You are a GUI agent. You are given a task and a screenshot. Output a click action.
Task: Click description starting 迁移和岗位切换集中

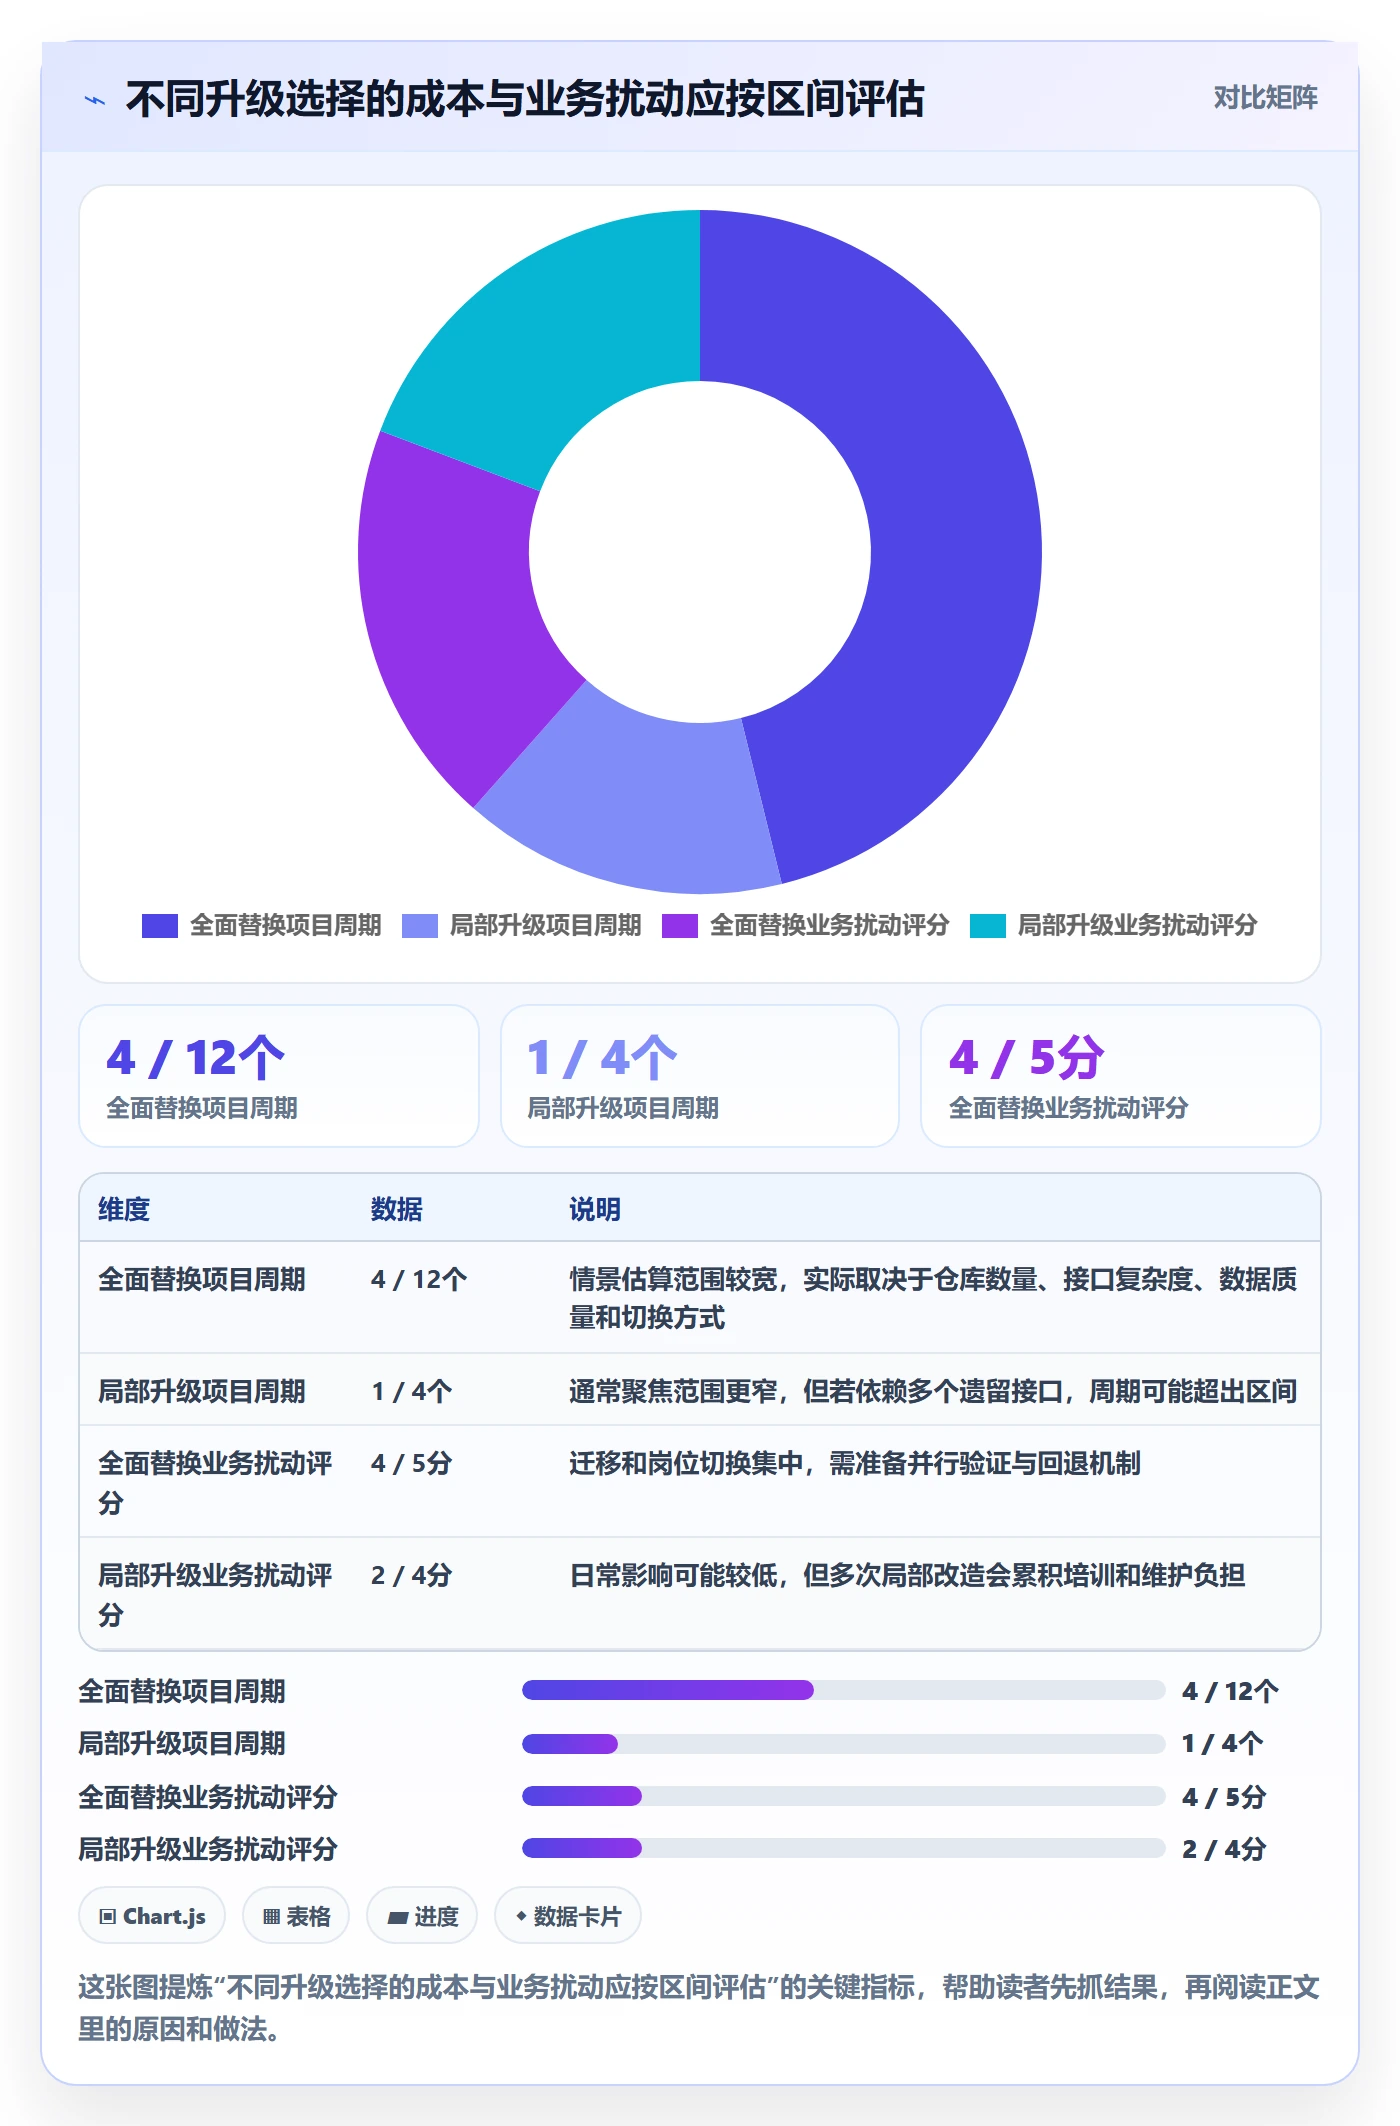pyautogui.click(x=855, y=1463)
